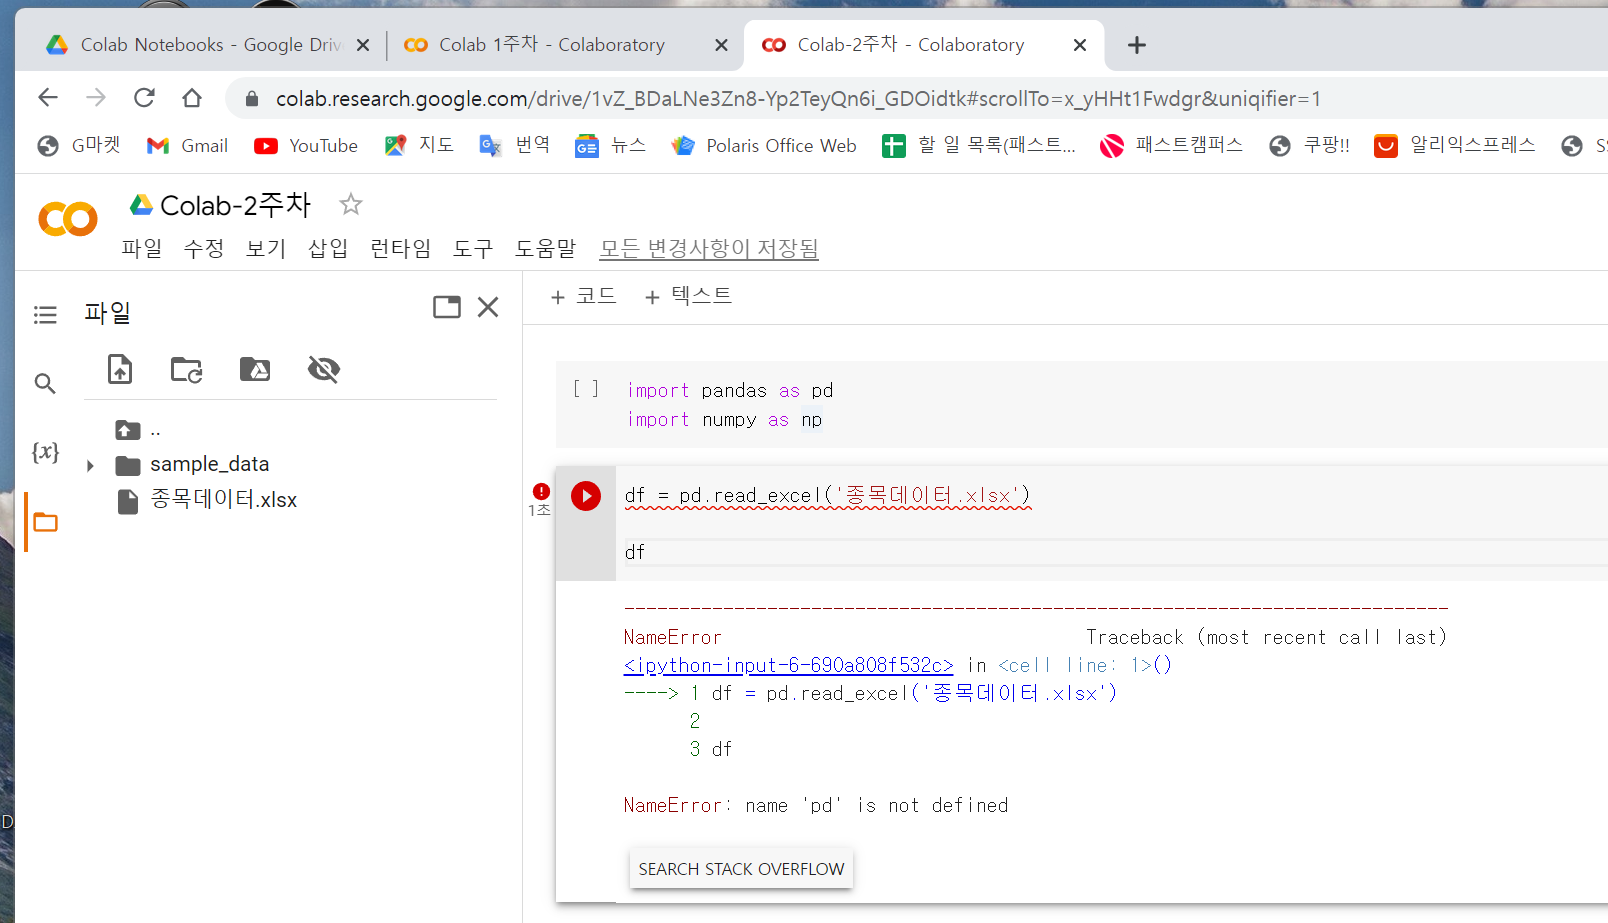Open the ipython-input-6 traceback link

click(788, 665)
